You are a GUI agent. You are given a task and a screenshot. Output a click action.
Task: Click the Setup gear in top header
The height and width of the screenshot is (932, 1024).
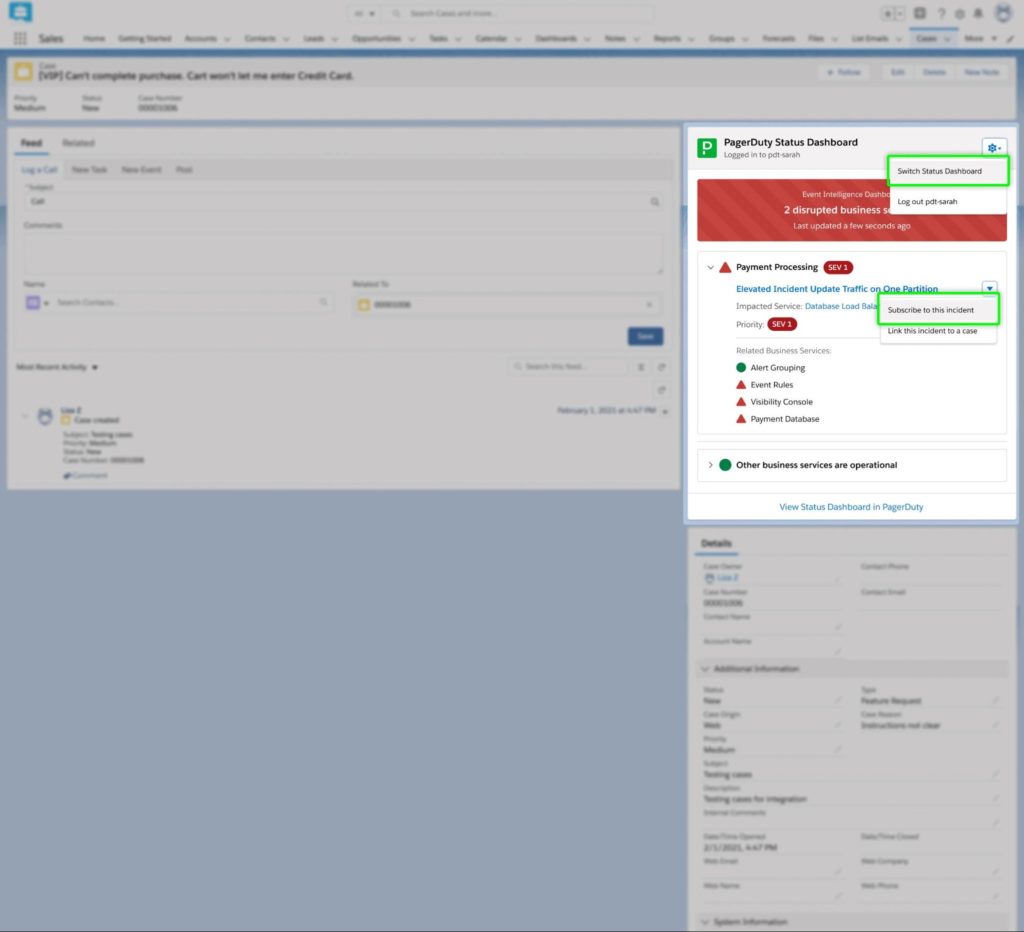[x=959, y=14]
